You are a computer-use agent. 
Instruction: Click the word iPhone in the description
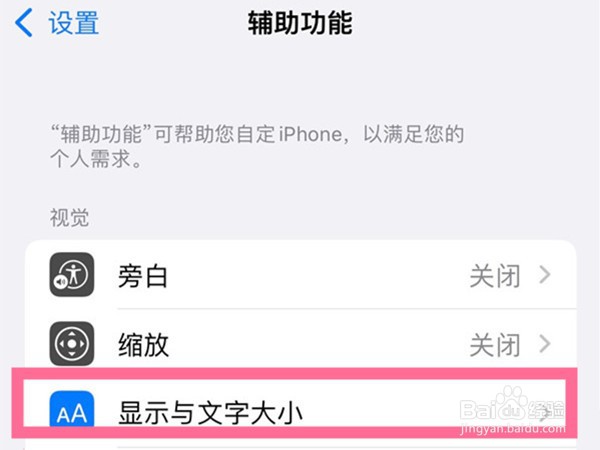pyautogui.click(x=310, y=134)
